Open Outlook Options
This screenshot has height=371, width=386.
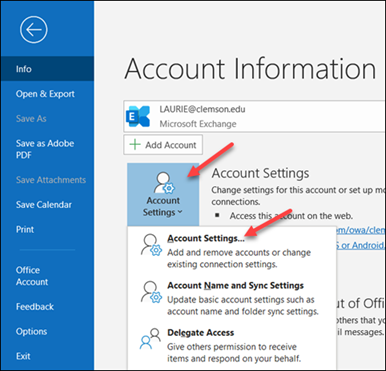click(x=31, y=332)
